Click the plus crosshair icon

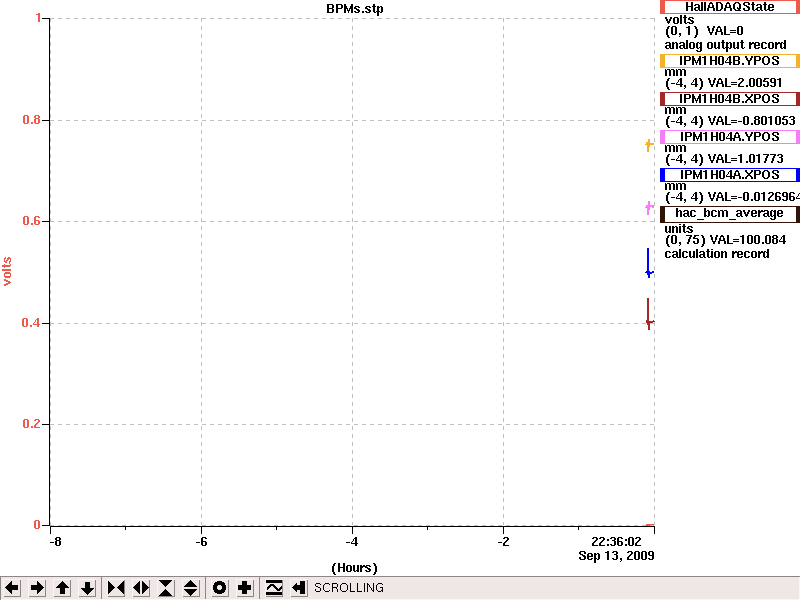[x=244, y=588]
